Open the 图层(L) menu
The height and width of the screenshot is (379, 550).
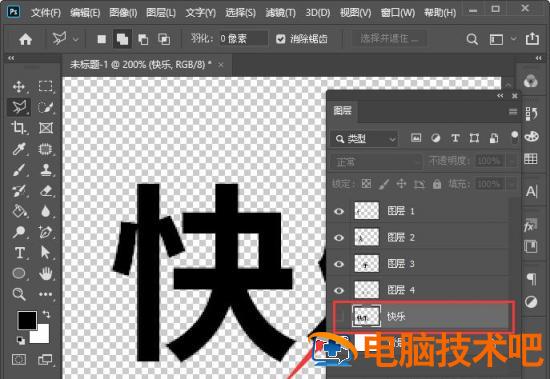161,13
